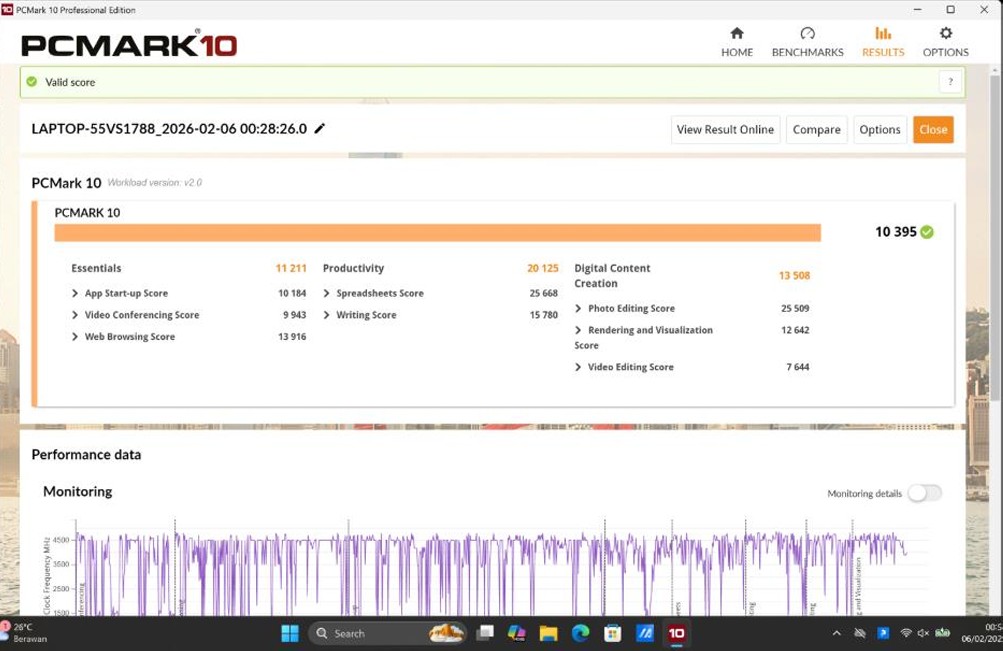This screenshot has width=1003, height=651.
Task: Switch to BENCHMARKS tab
Action: coord(807,42)
